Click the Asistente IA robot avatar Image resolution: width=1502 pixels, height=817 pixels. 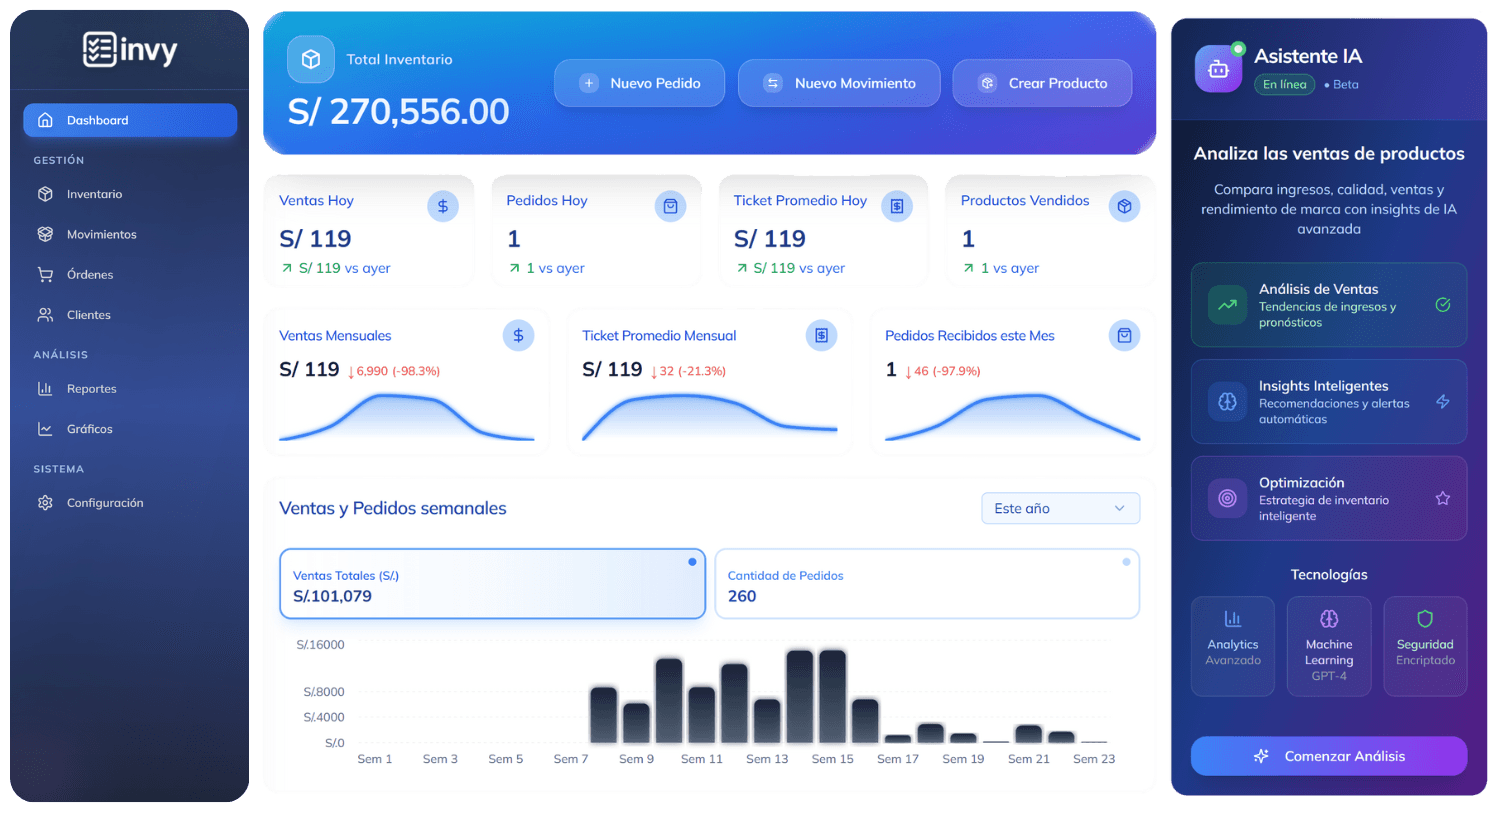pos(1219,68)
